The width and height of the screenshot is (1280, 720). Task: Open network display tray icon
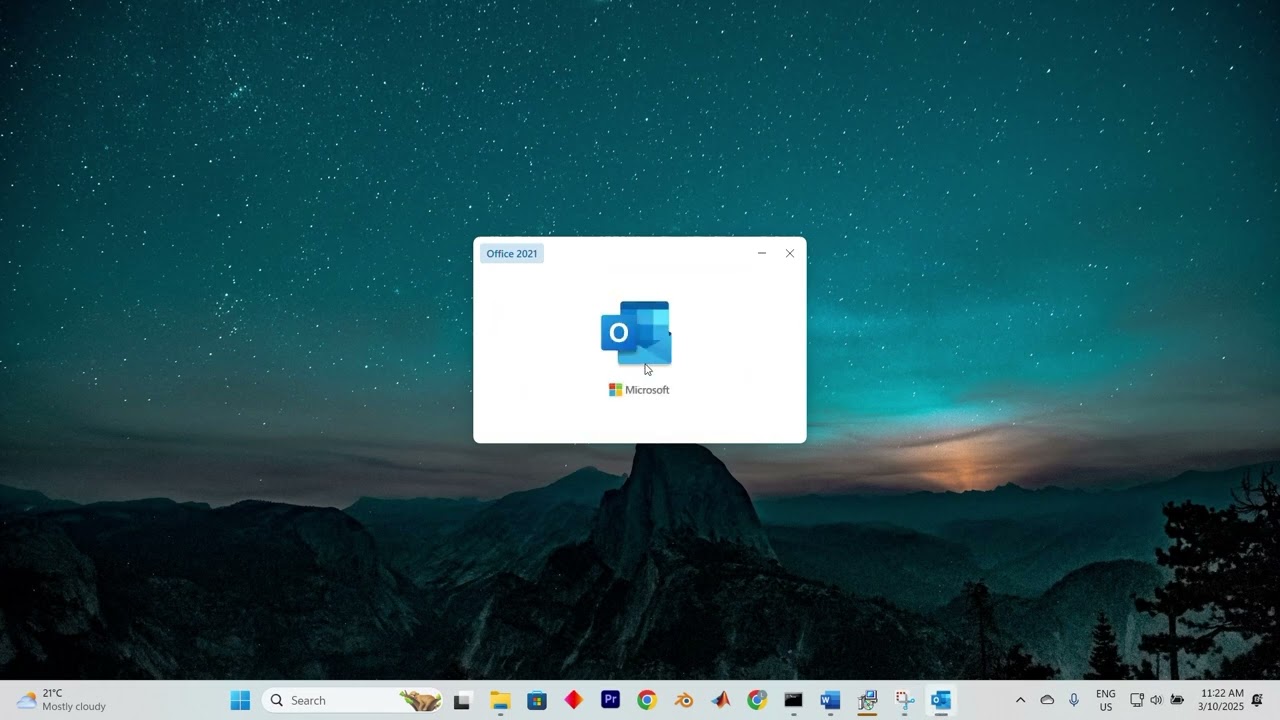pos(1137,700)
